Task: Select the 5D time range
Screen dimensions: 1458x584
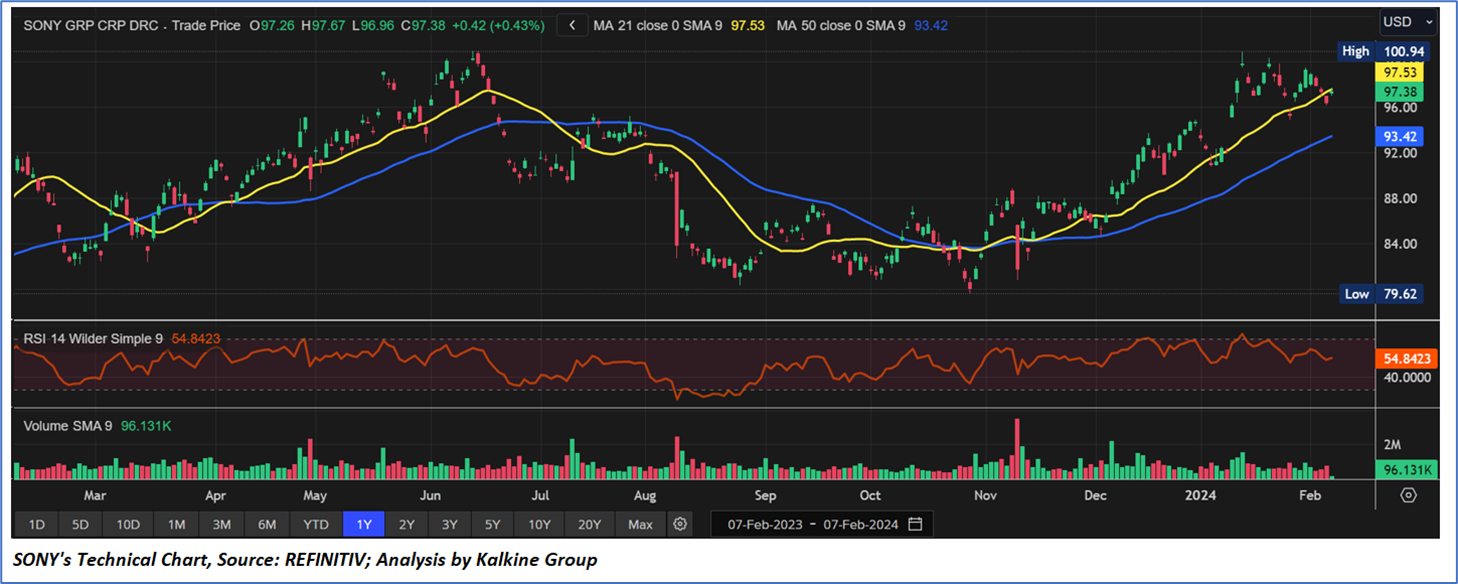Action: point(81,524)
